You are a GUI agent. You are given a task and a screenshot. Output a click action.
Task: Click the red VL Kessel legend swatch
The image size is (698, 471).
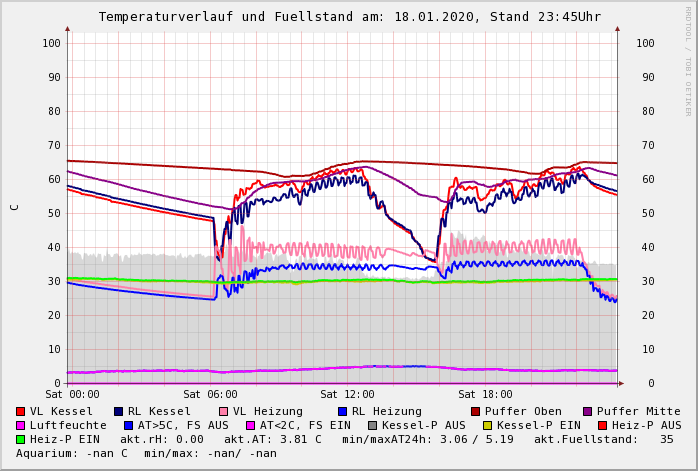tap(21, 411)
